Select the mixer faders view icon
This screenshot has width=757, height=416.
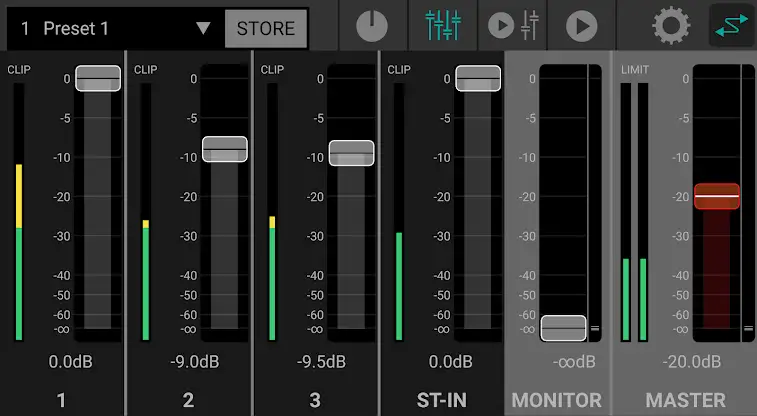pyautogui.click(x=443, y=25)
